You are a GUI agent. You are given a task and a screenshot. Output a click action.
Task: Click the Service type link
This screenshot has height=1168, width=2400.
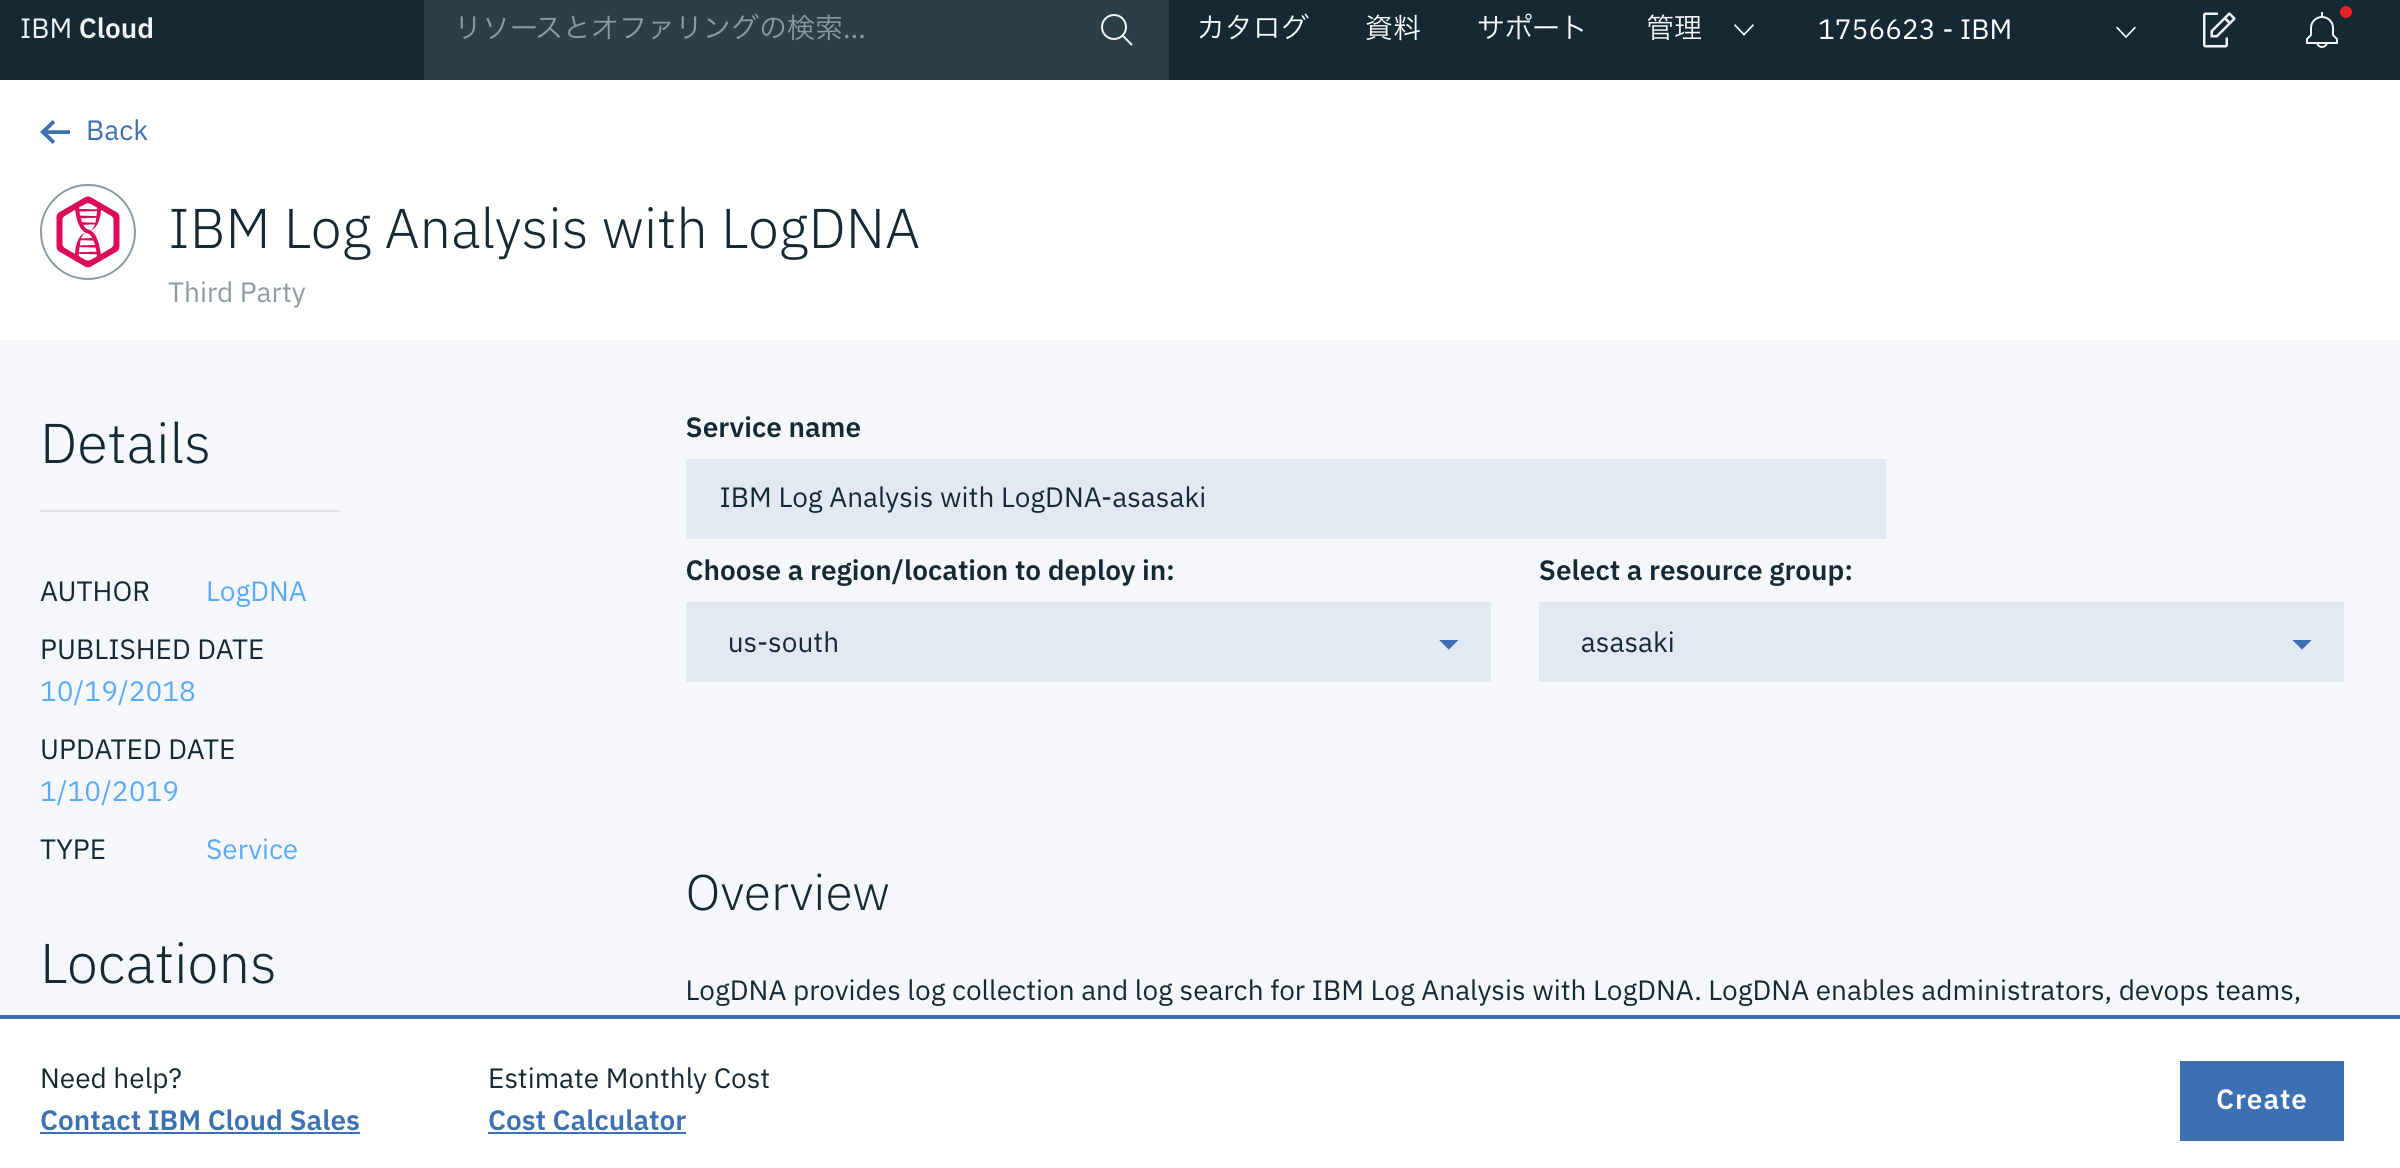point(251,849)
